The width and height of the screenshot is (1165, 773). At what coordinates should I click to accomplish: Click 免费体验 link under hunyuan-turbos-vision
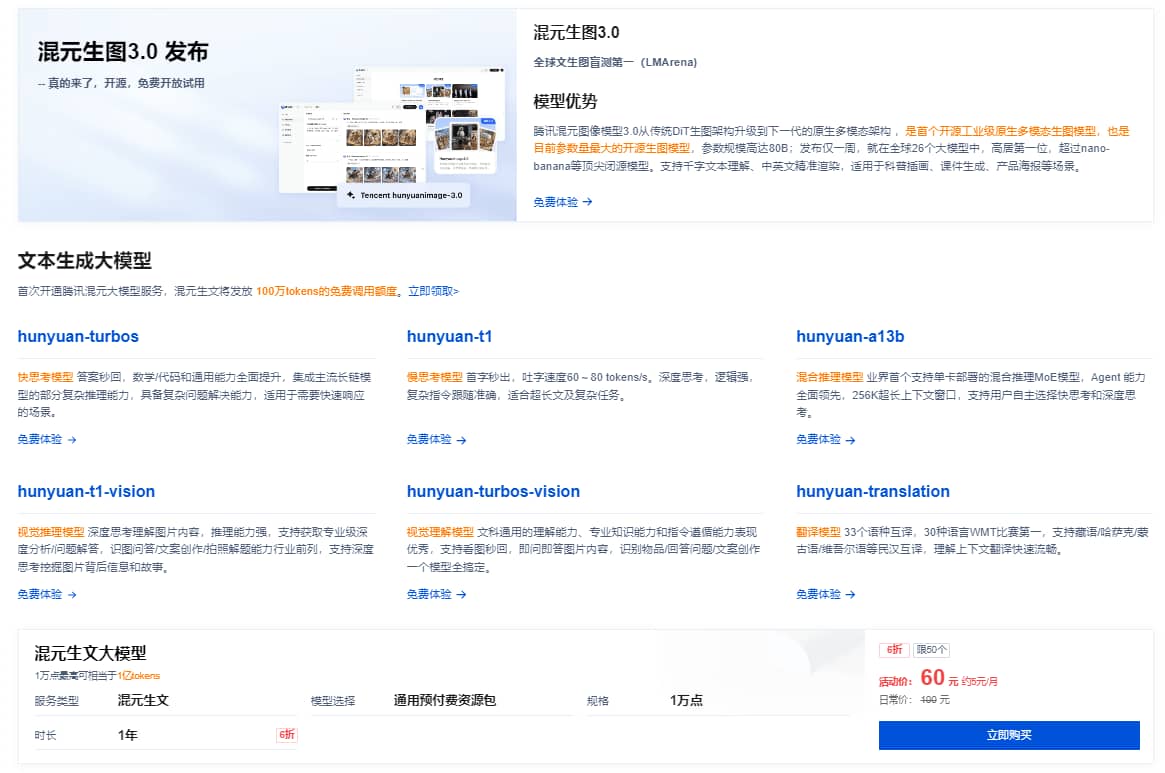click(427, 594)
